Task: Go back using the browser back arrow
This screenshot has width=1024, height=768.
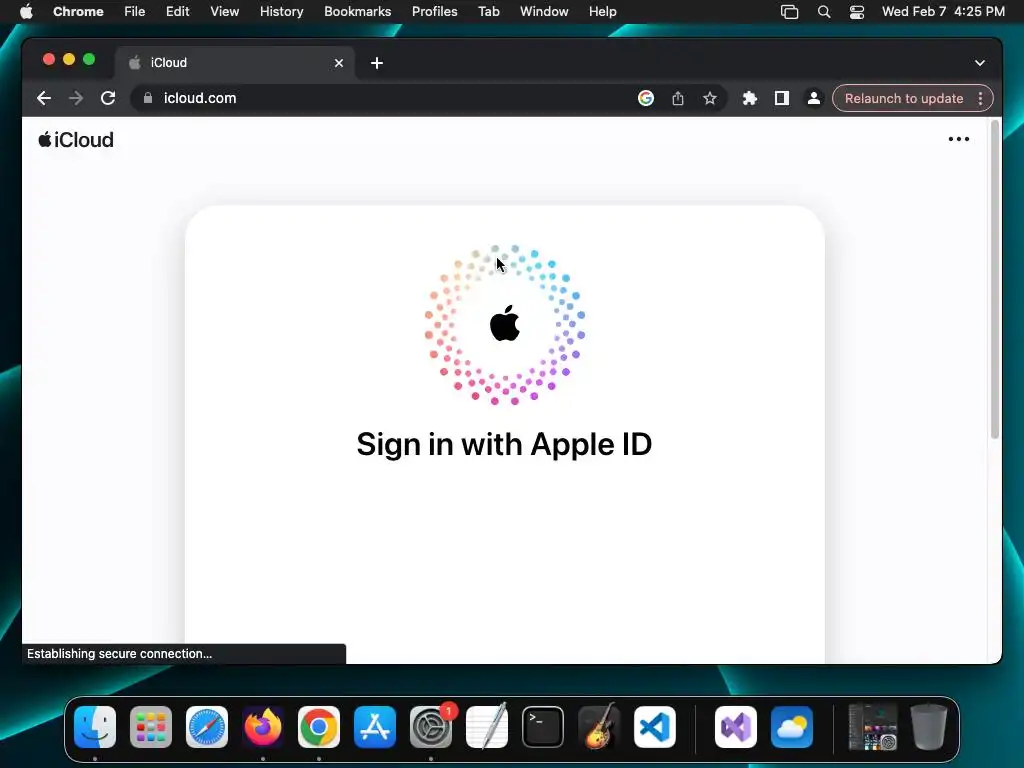Action: click(44, 98)
